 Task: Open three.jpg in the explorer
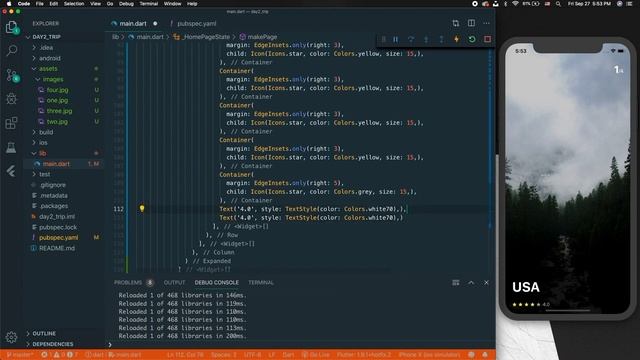tap(59, 111)
